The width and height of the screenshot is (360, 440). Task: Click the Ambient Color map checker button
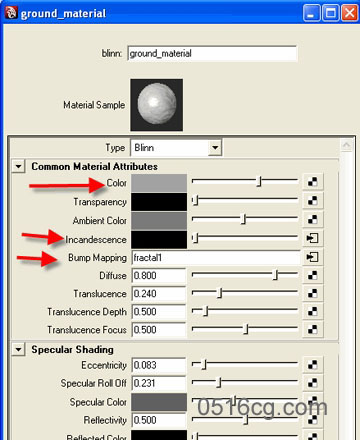312,219
